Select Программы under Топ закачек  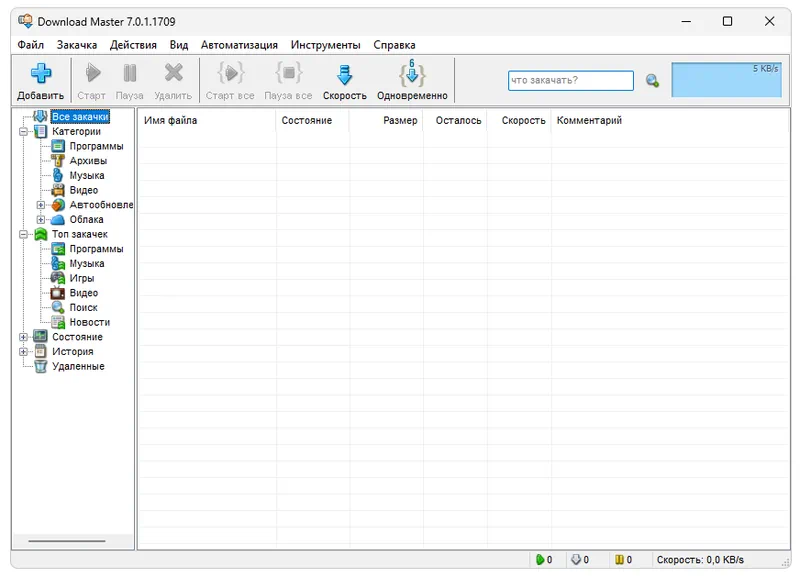point(96,249)
